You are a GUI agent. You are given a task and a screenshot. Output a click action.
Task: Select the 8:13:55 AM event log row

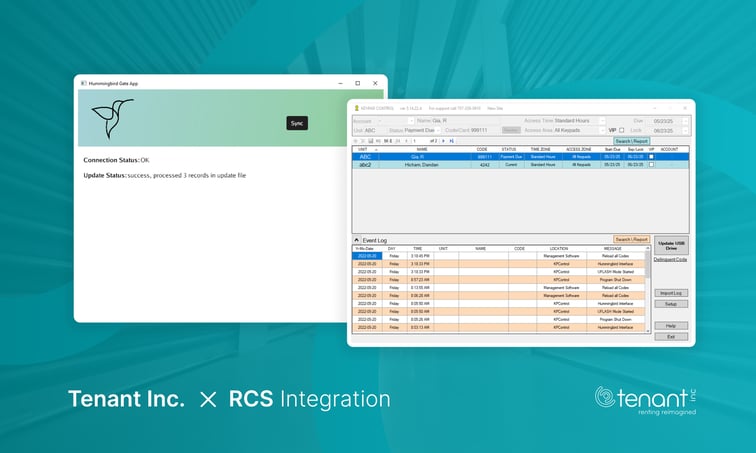coord(499,288)
